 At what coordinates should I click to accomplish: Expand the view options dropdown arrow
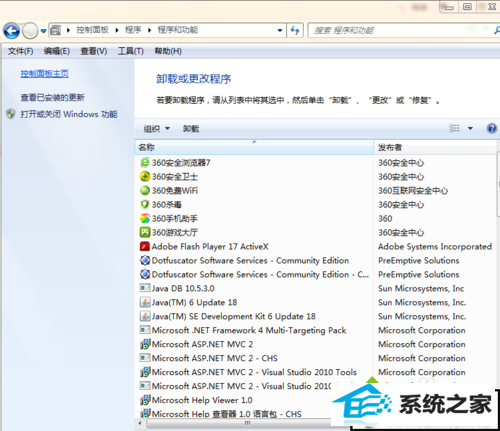tap(470, 128)
